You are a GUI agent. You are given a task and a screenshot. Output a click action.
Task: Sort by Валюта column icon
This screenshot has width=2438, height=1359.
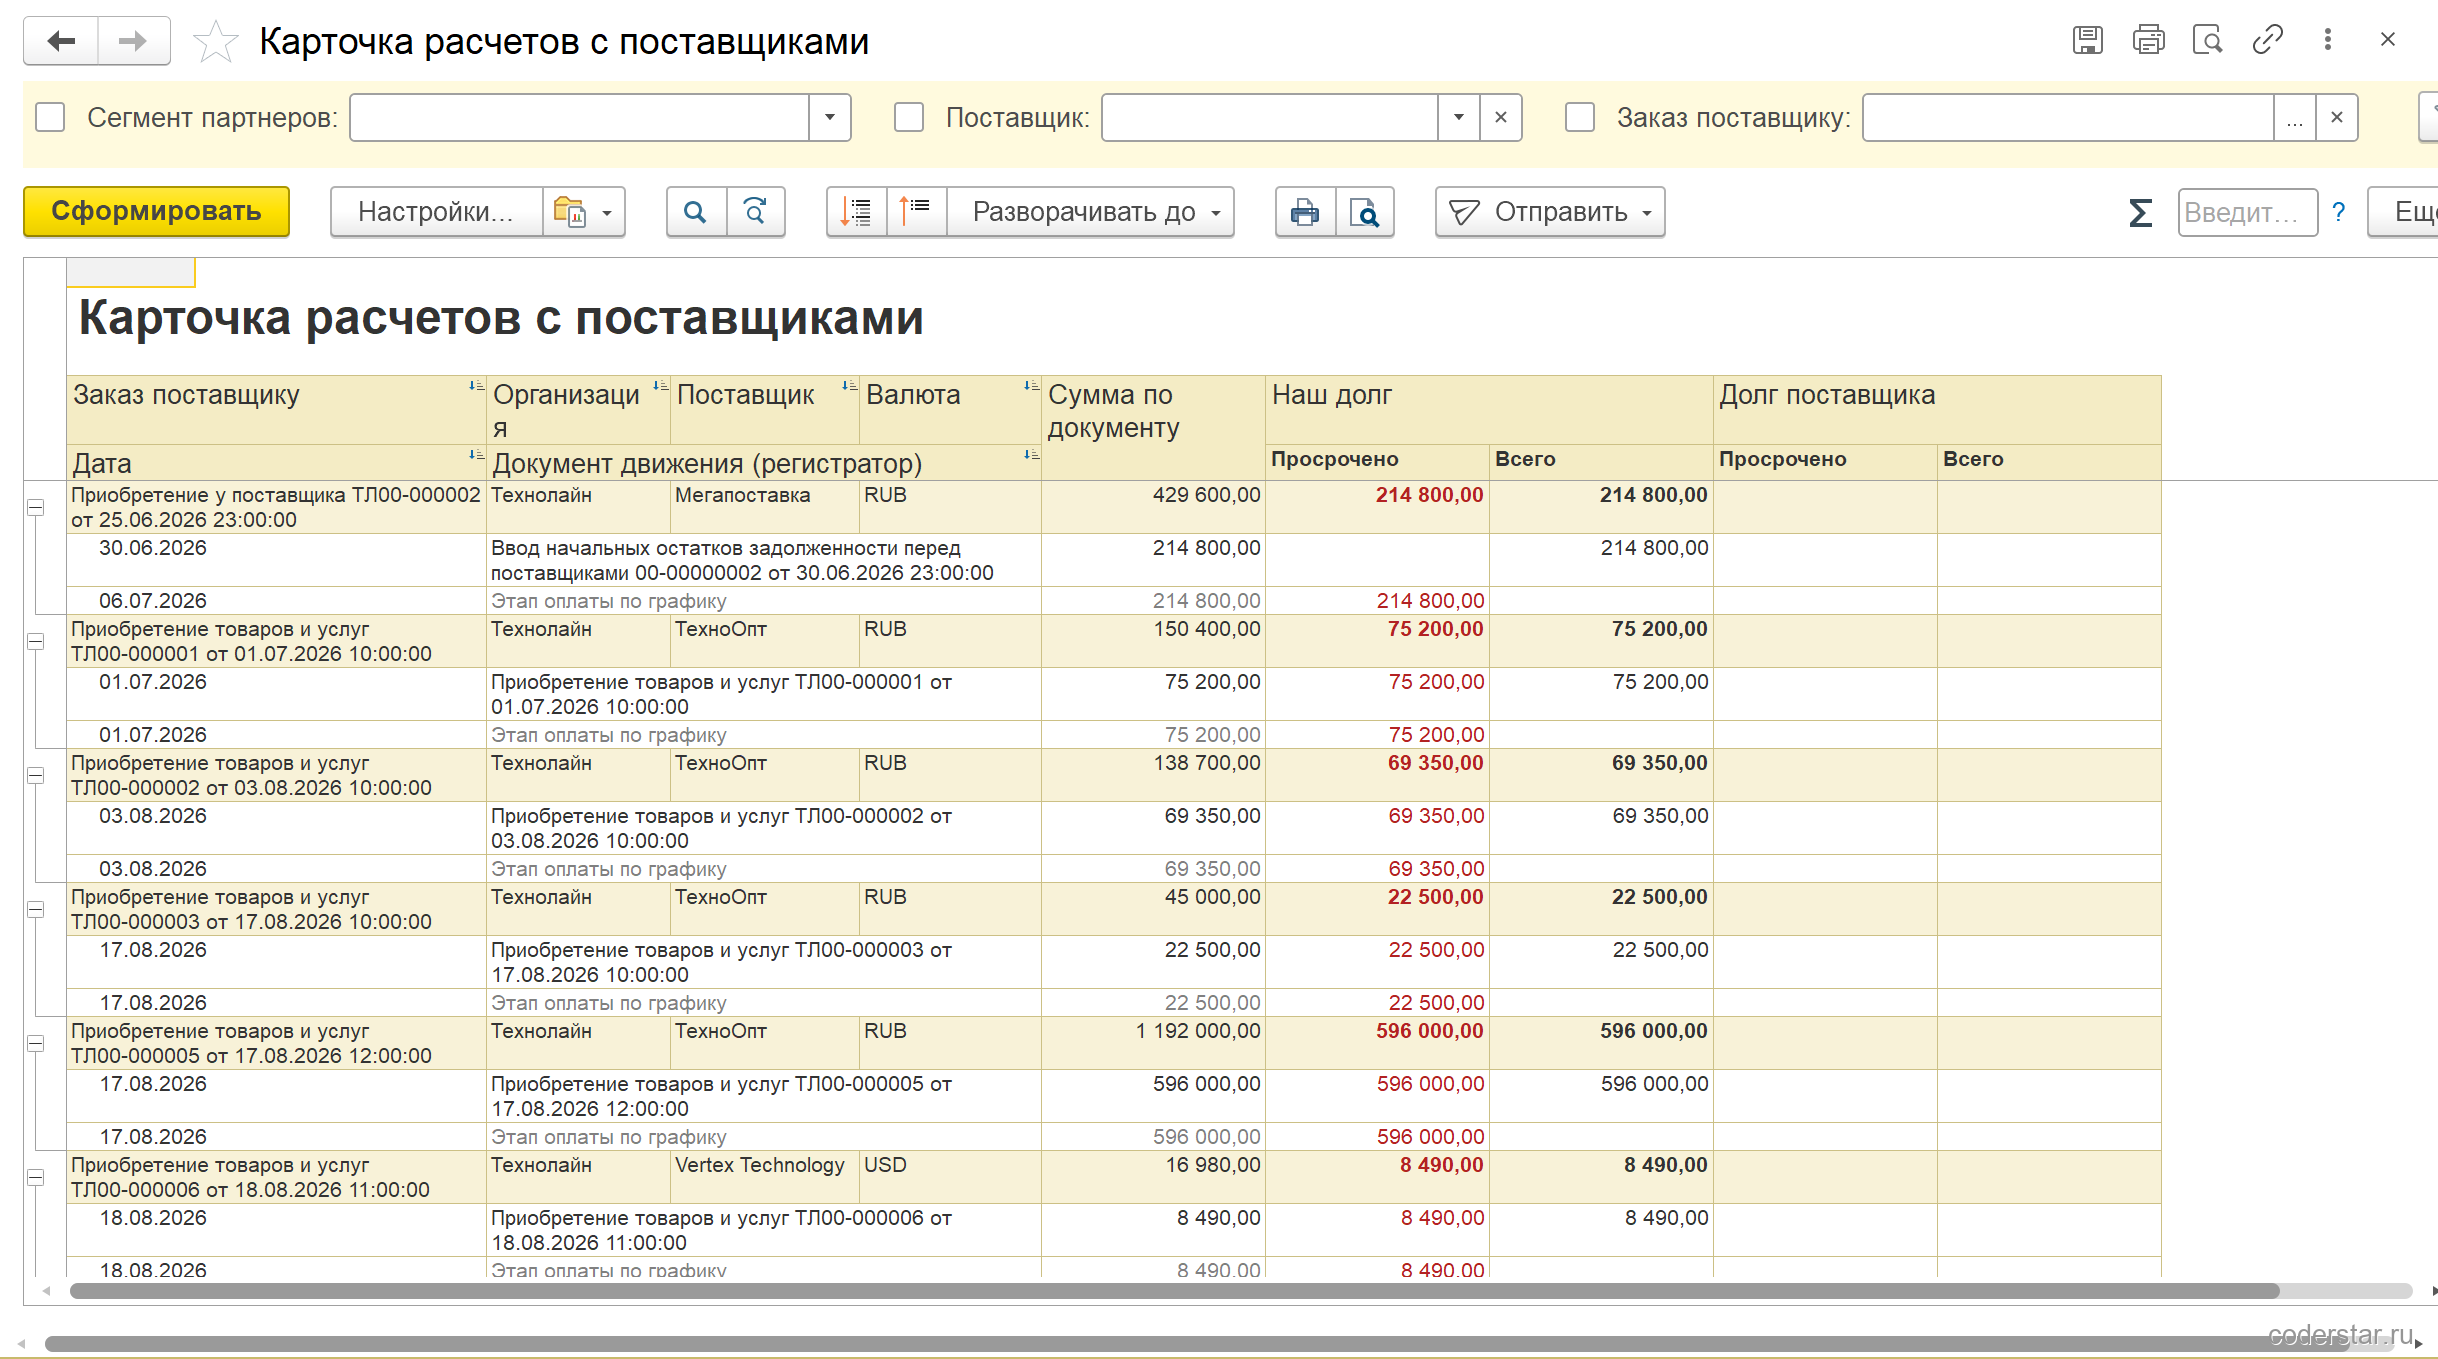1032,386
